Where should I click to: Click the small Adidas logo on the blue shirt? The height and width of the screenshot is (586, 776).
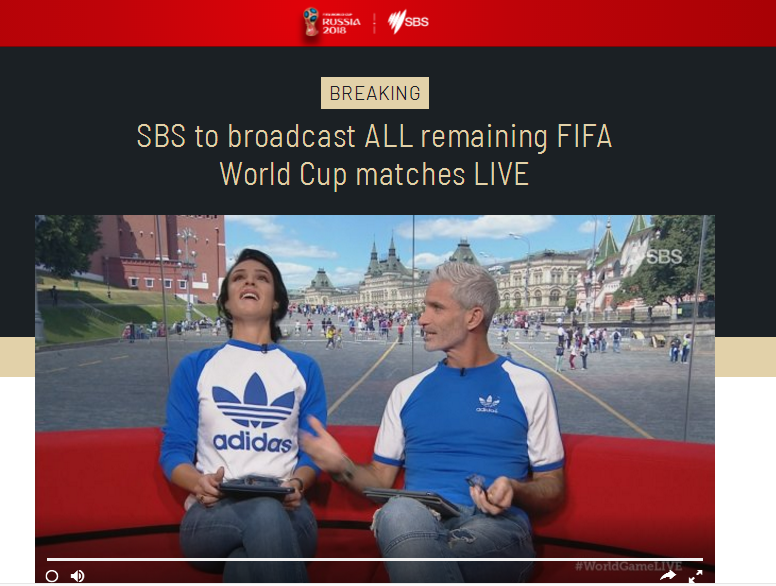(x=488, y=404)
